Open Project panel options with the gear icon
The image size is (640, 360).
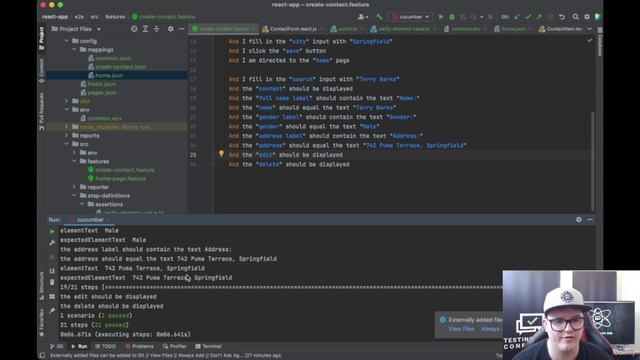[x=171, y=29]
